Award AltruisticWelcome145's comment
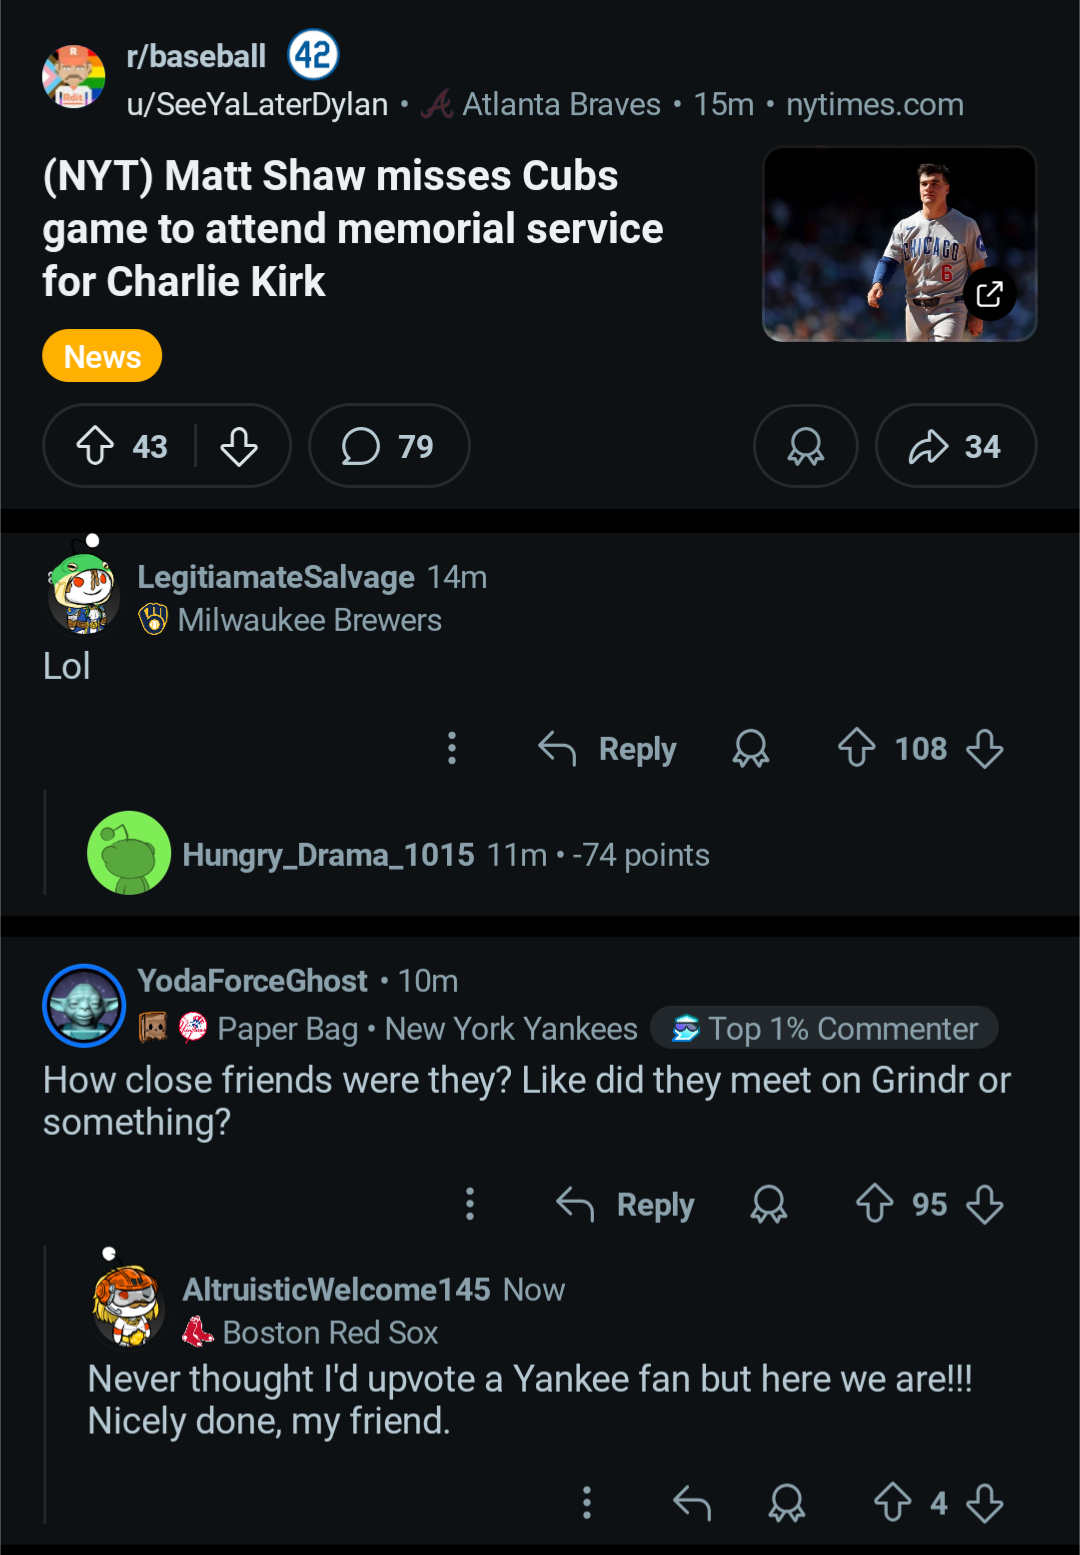 (787, 1502)
